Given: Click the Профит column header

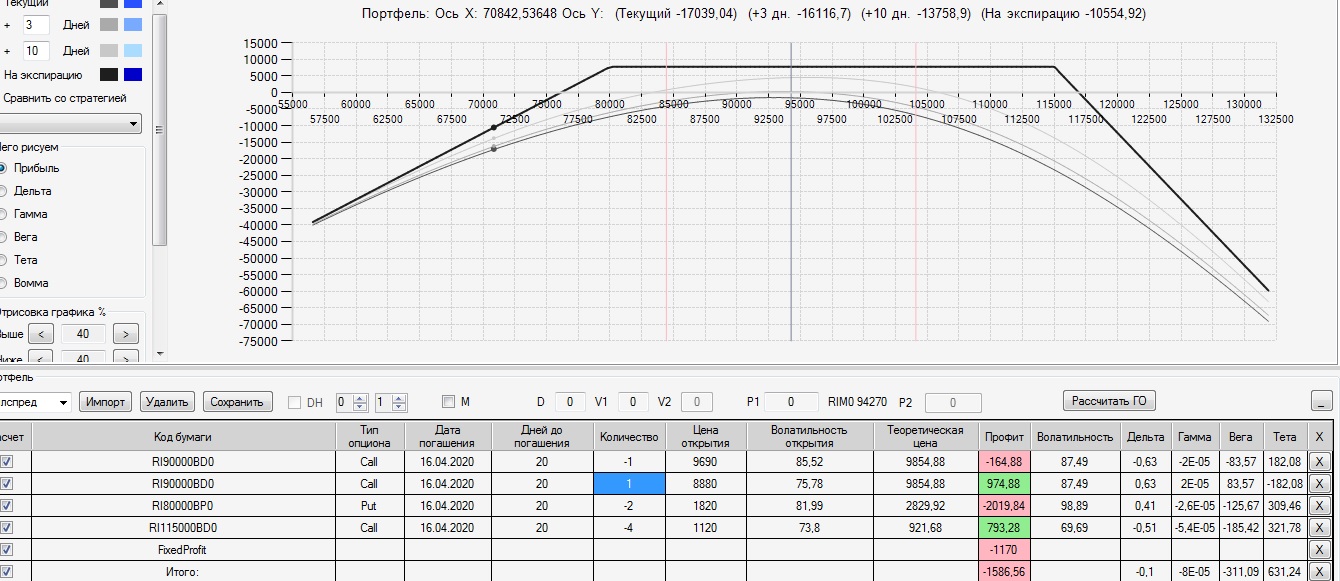Looking at the screenshot, I should [1003, 436].
